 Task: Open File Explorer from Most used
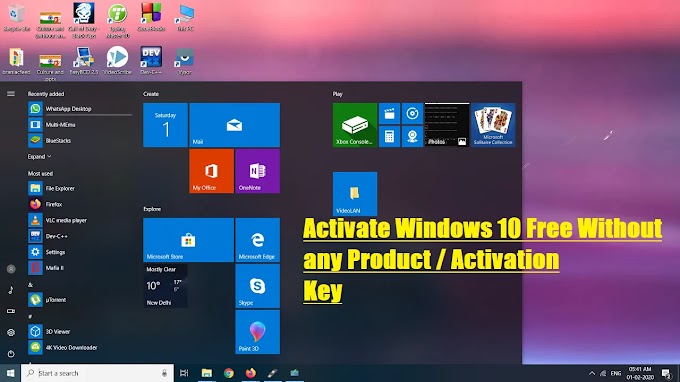[x=80, y=188]
